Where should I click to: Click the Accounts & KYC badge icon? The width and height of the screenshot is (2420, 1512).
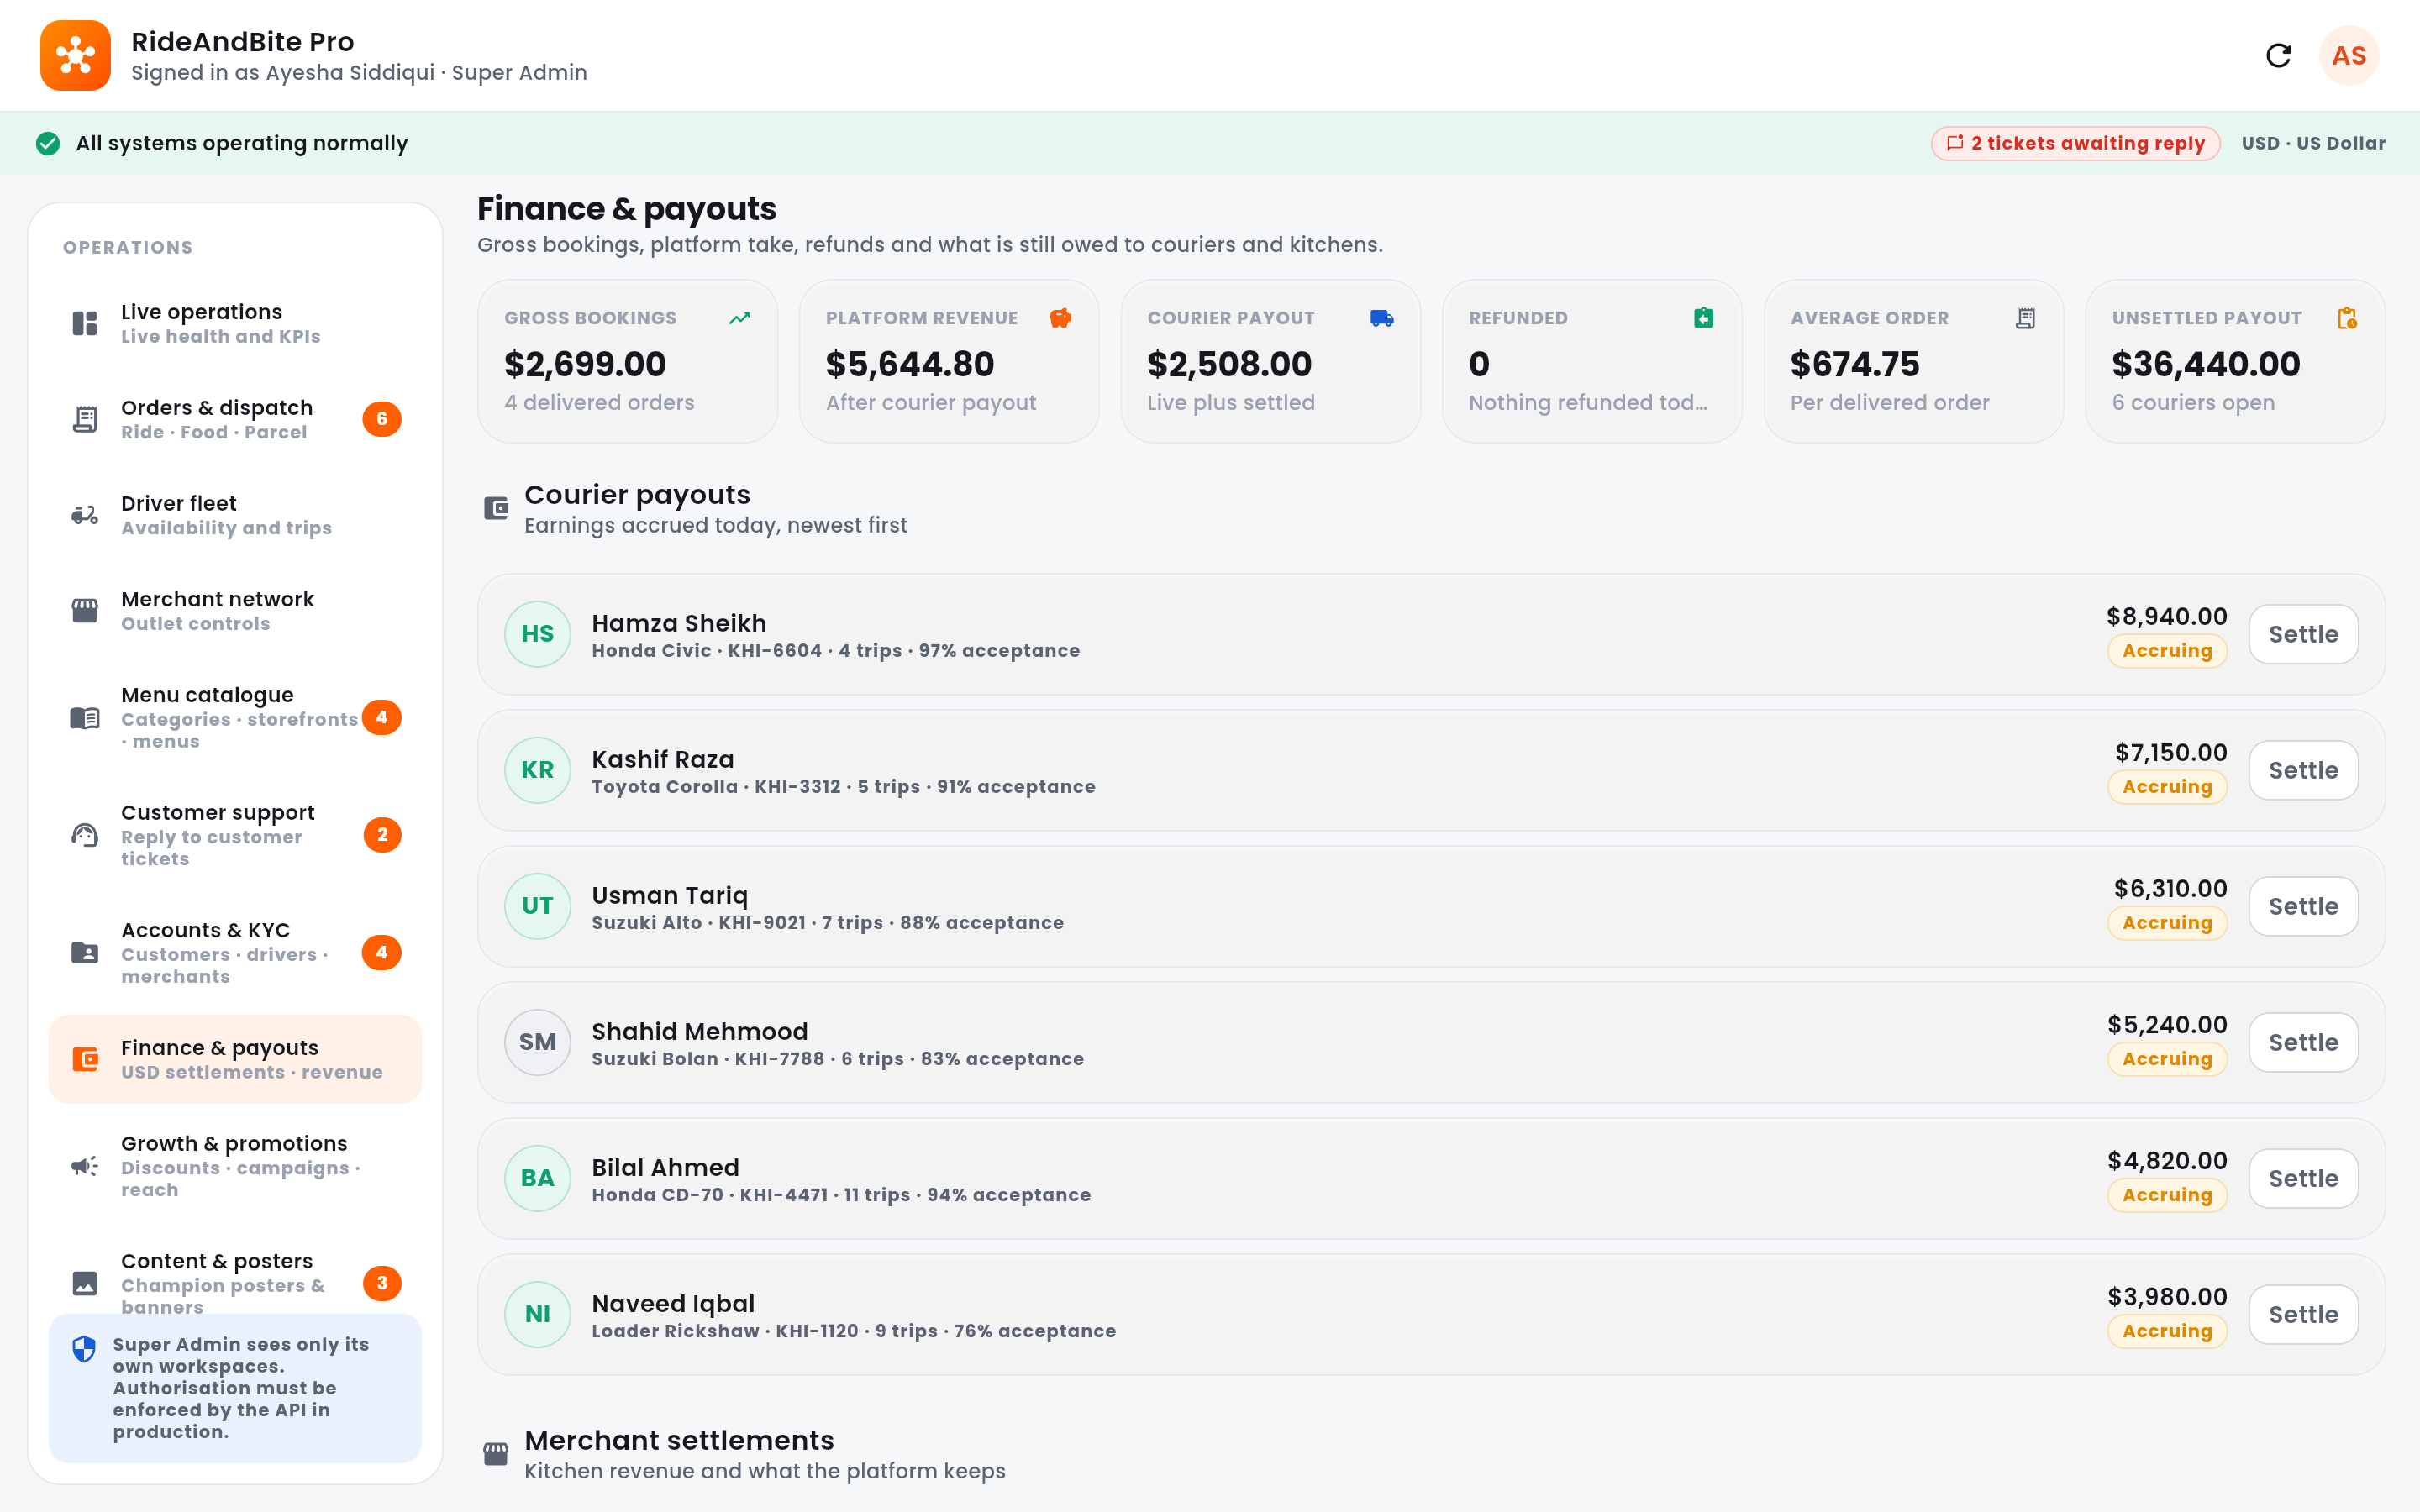pos(85,952)
